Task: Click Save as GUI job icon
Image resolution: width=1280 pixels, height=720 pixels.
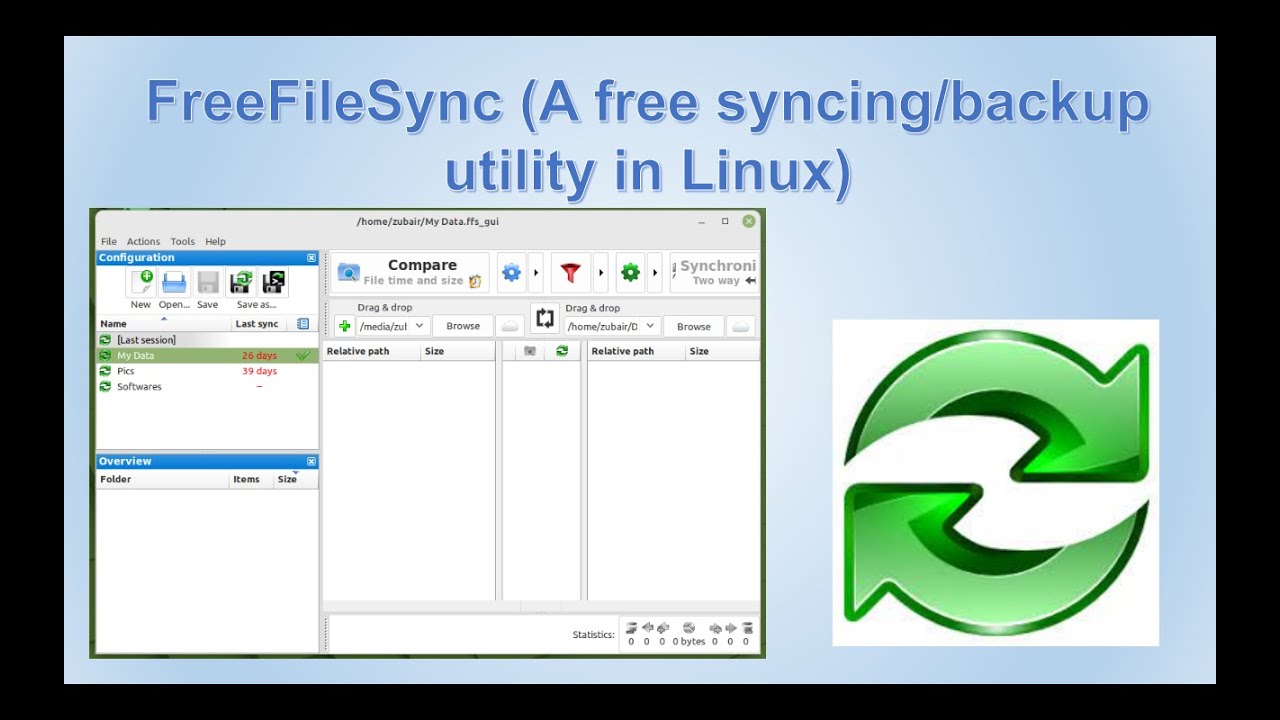Action: click(241, 282)
